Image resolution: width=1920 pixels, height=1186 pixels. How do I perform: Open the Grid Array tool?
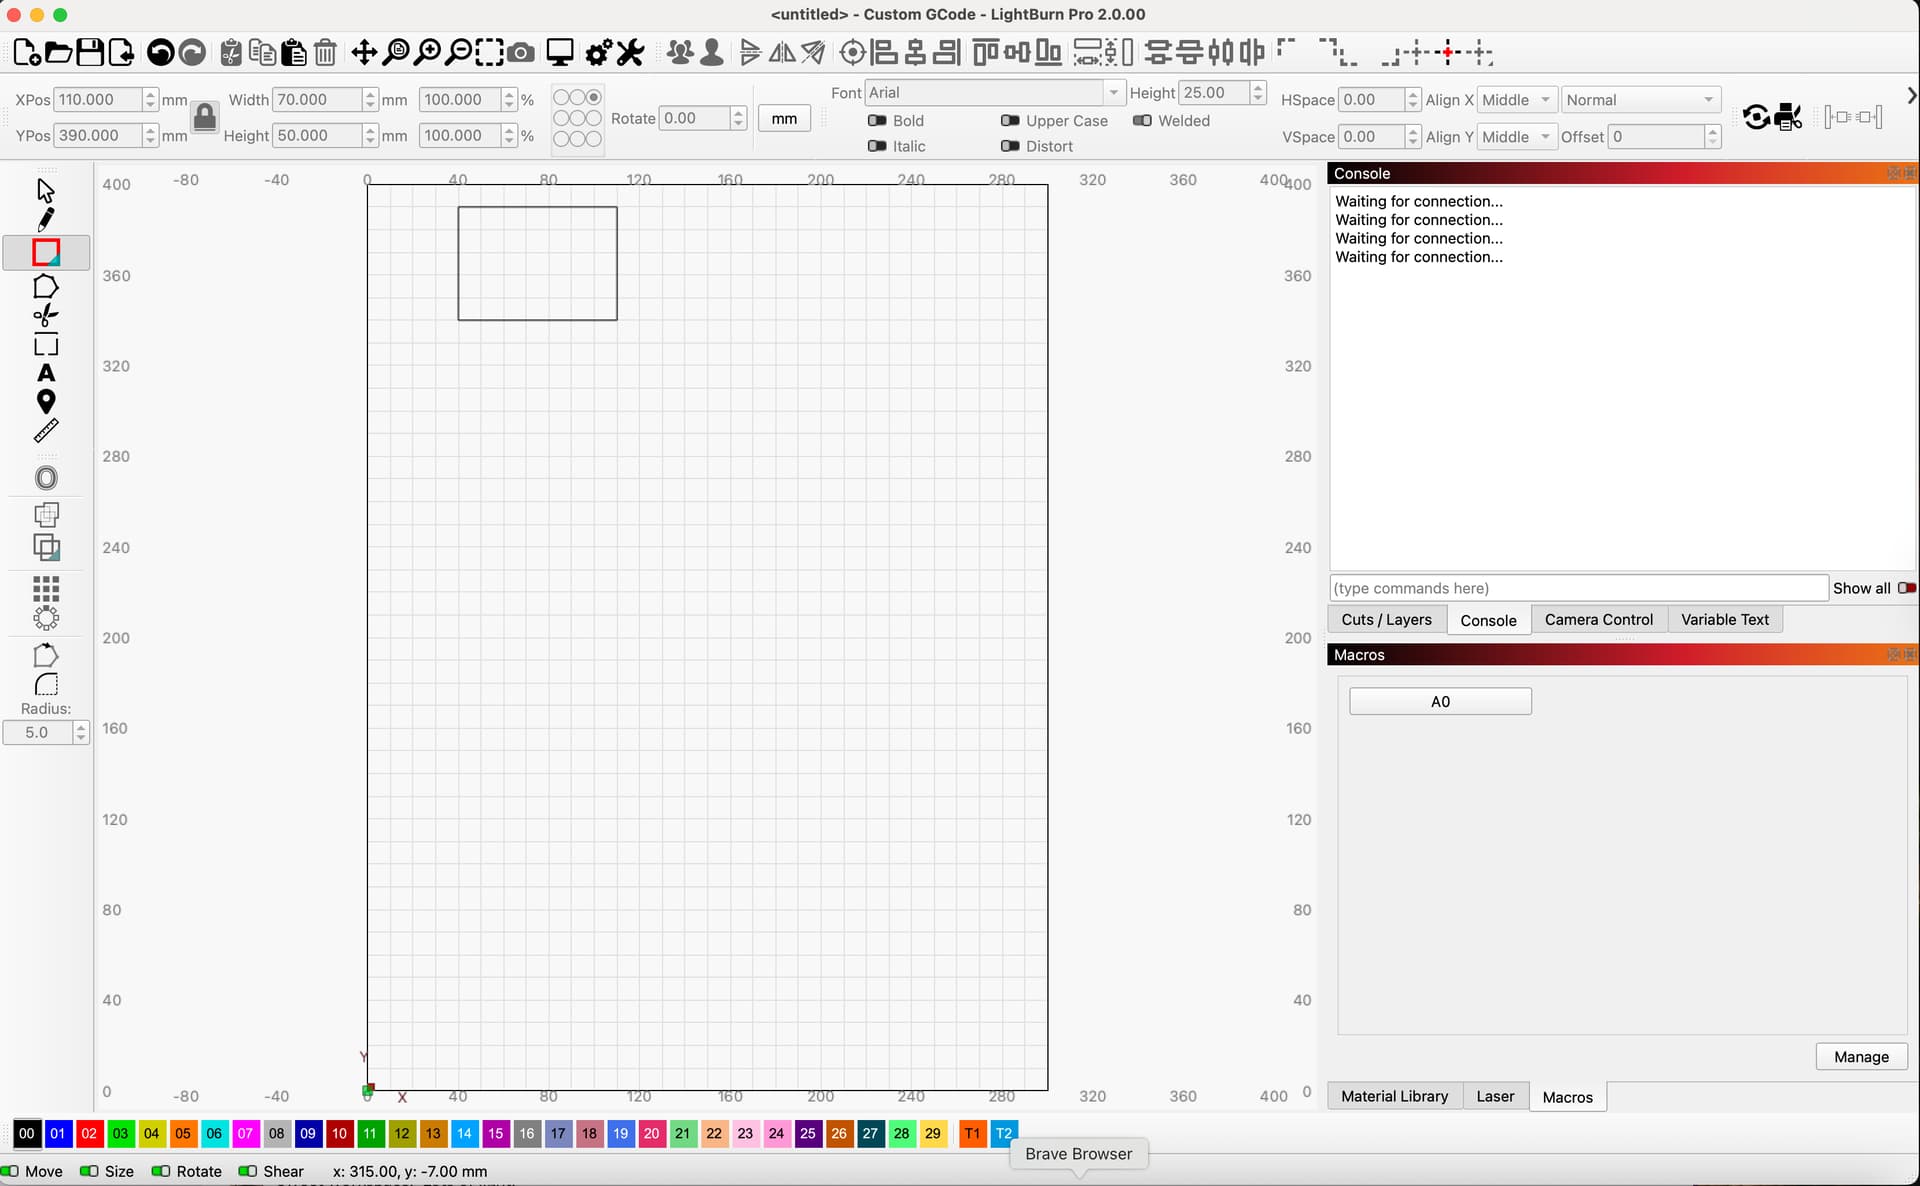click(x=46, y=588)
